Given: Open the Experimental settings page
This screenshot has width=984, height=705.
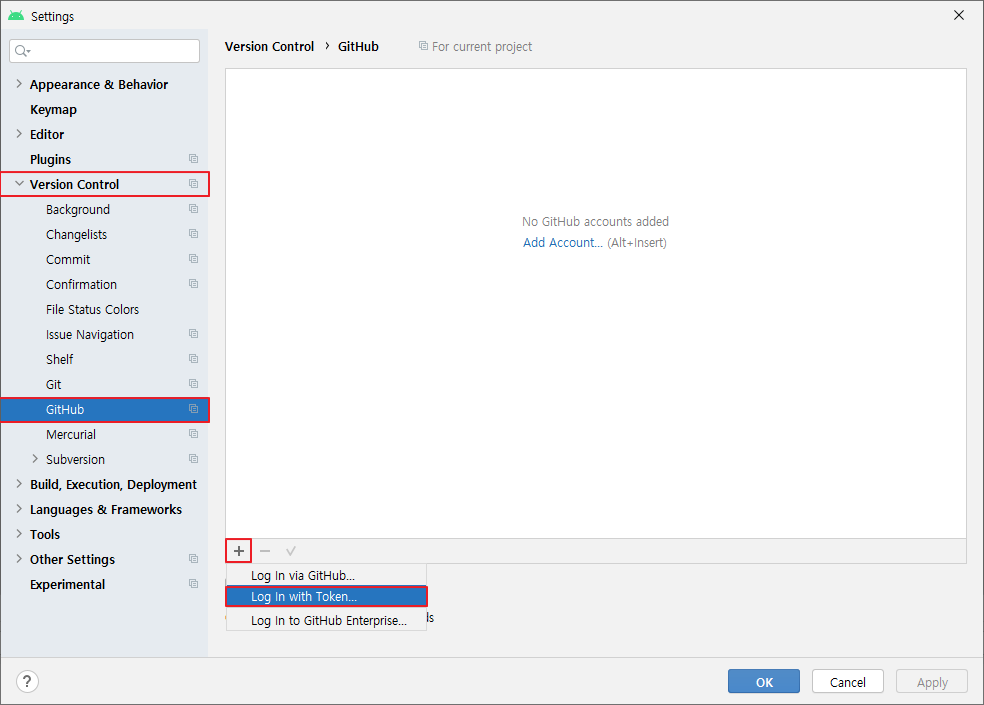Looking at the screenshot, I should pyautogui.click(x=67, y=584).
